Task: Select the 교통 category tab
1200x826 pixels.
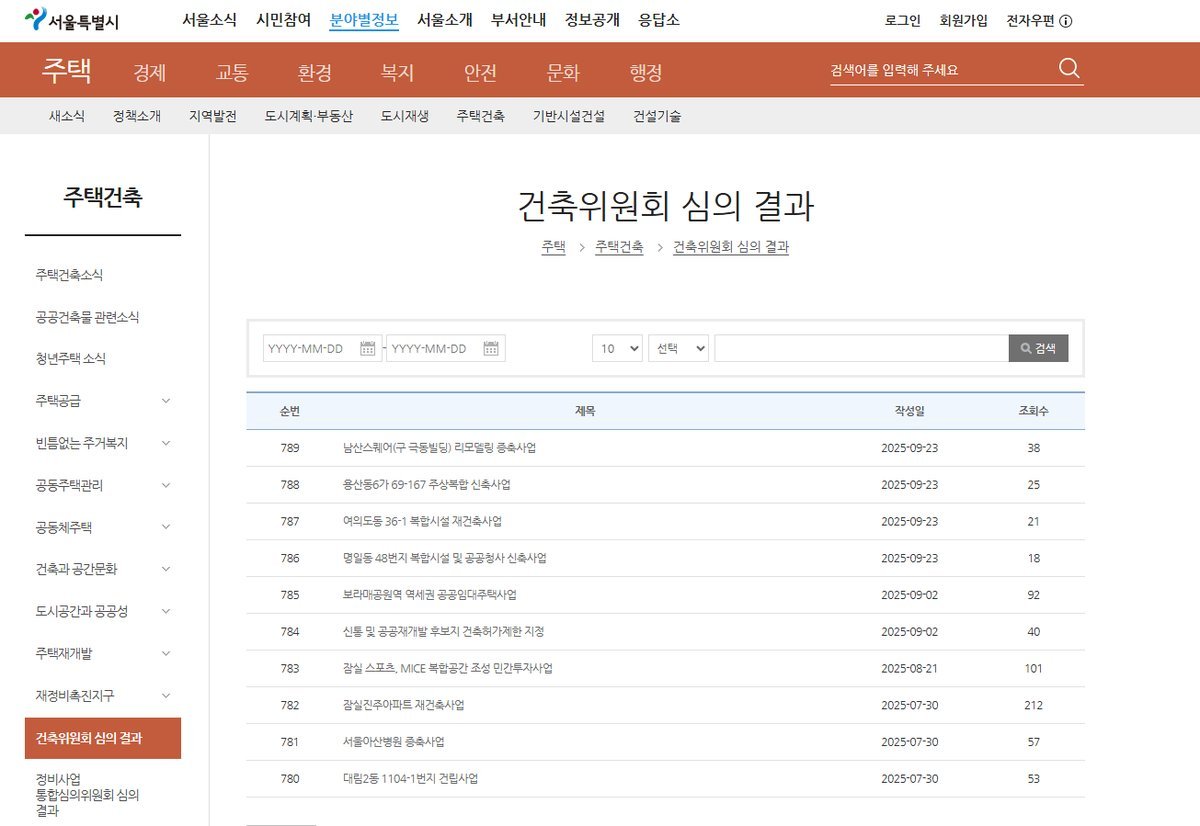Action: (232, 72)
